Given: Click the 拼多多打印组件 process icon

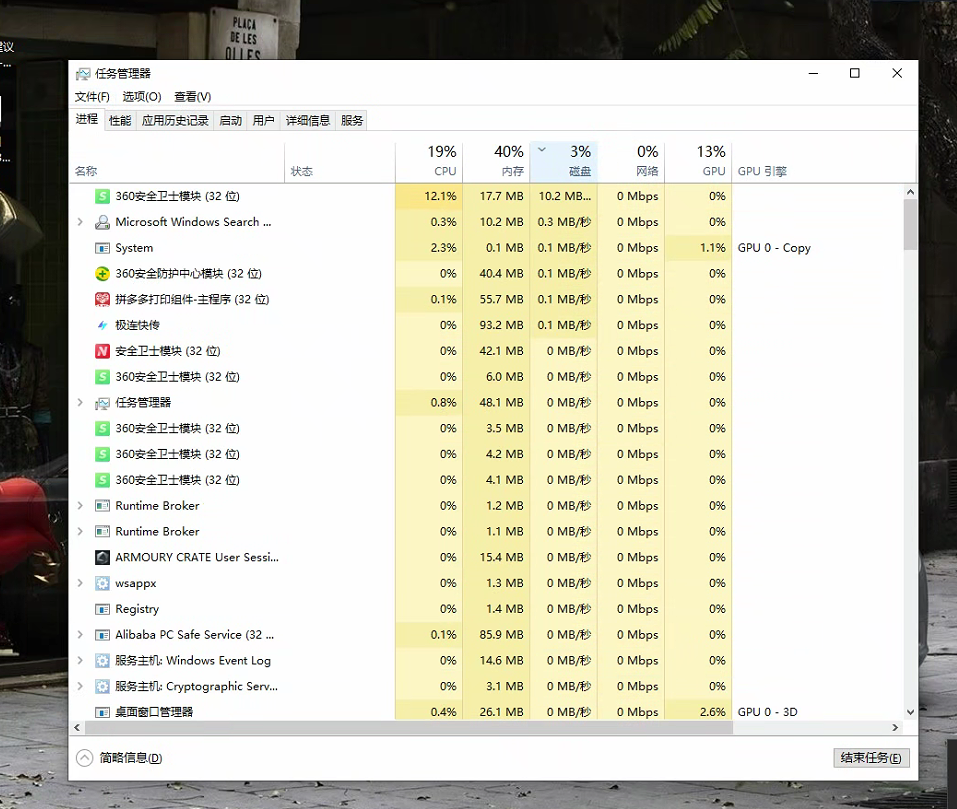Looking at the screenshot, I should click(102, 299).
